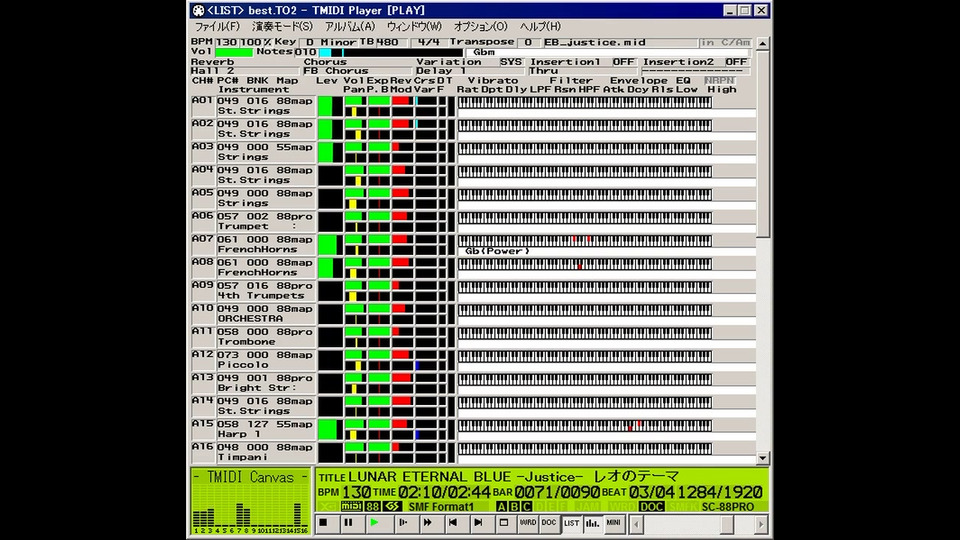Image resolution: width=960 pixels, height=540 pixels.
Task: Open the オプション(O) menu
Action: click(x=481, y=26)
